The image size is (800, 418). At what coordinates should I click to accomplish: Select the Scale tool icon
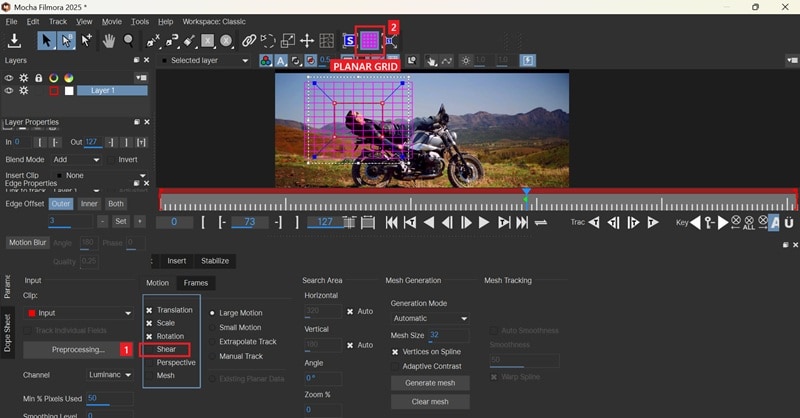[288, 41]
